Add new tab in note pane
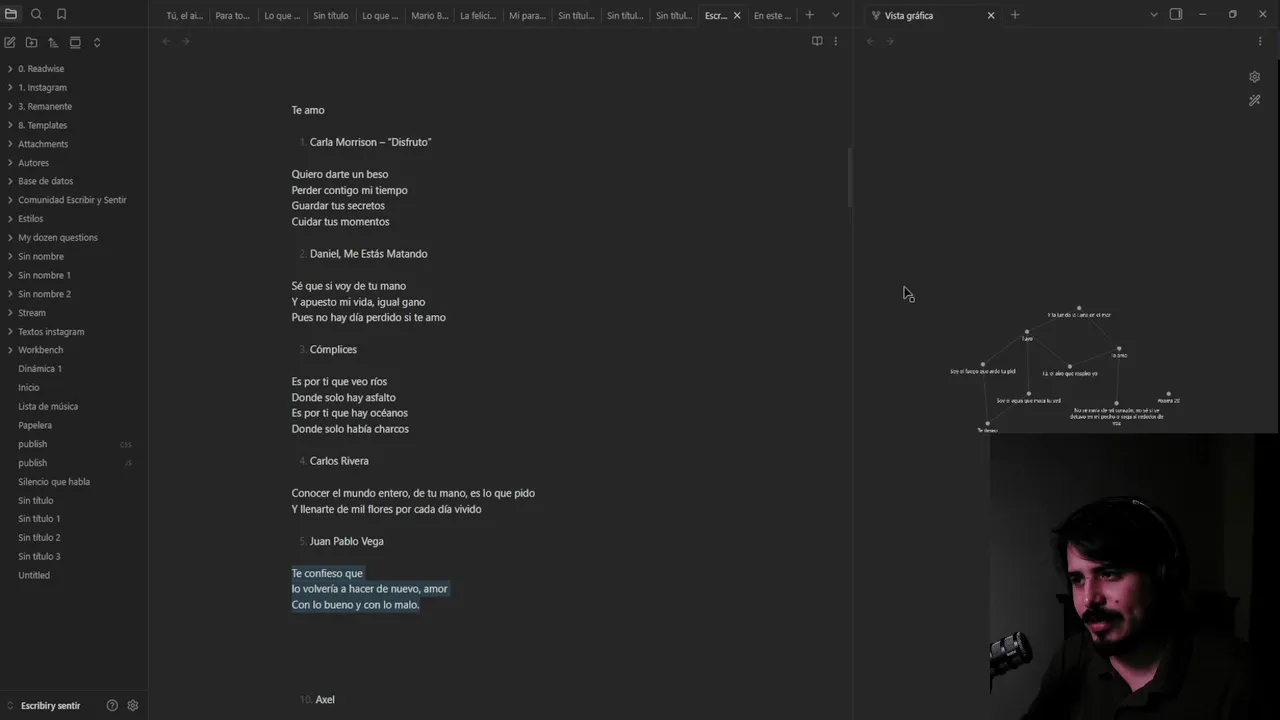 (810, 15)
